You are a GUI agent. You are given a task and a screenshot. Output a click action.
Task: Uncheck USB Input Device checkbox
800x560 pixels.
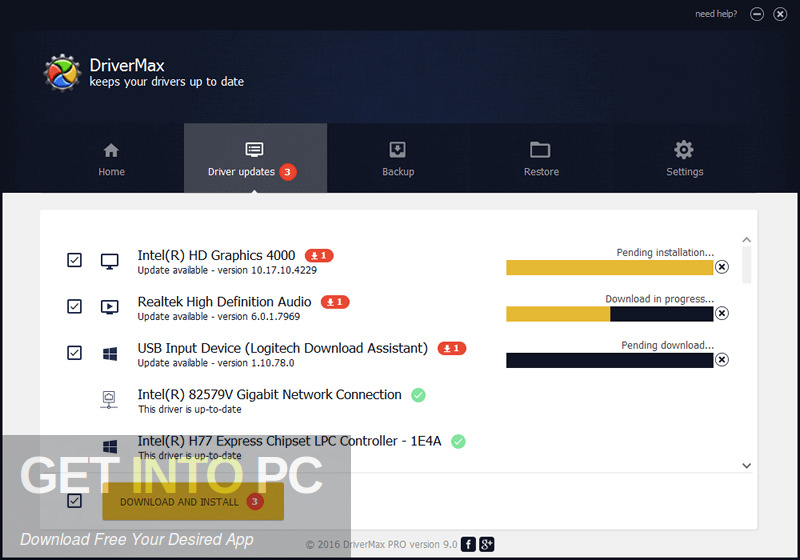[74, 353]
